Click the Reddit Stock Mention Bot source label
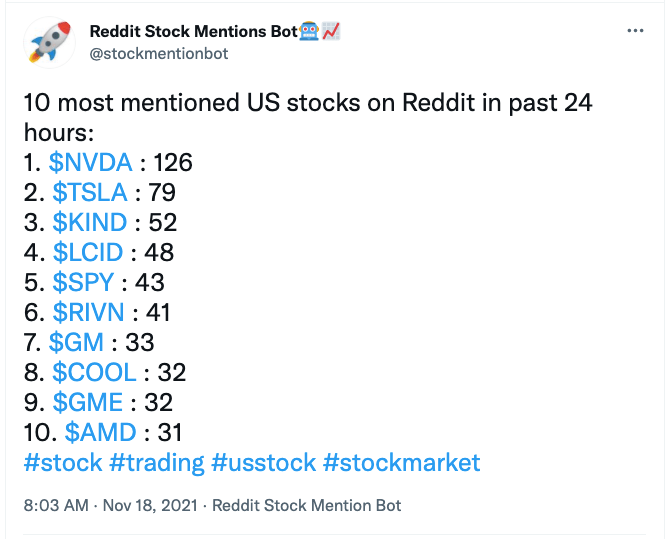Viewport: 671px width, 539px height. 307,506
